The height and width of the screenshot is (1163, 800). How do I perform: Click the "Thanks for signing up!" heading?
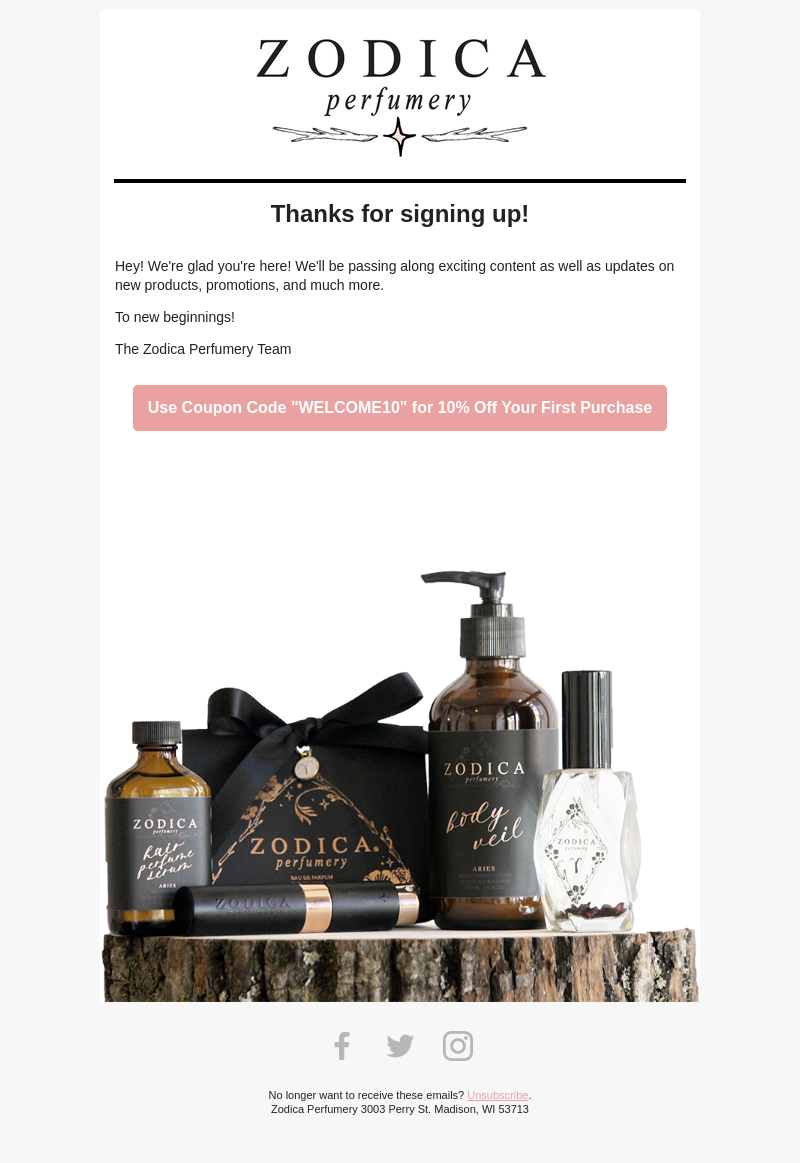[x=400, y=214]
